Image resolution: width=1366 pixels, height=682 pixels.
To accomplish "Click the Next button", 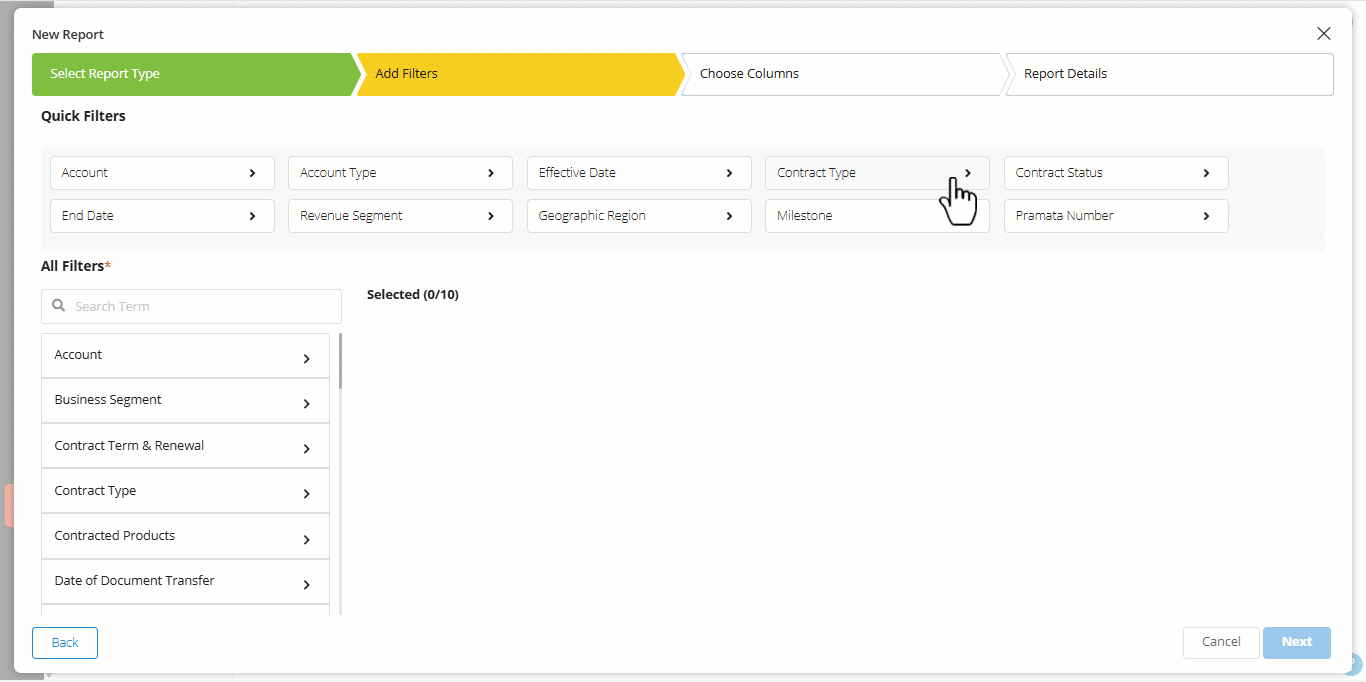I will (1297, 643).
